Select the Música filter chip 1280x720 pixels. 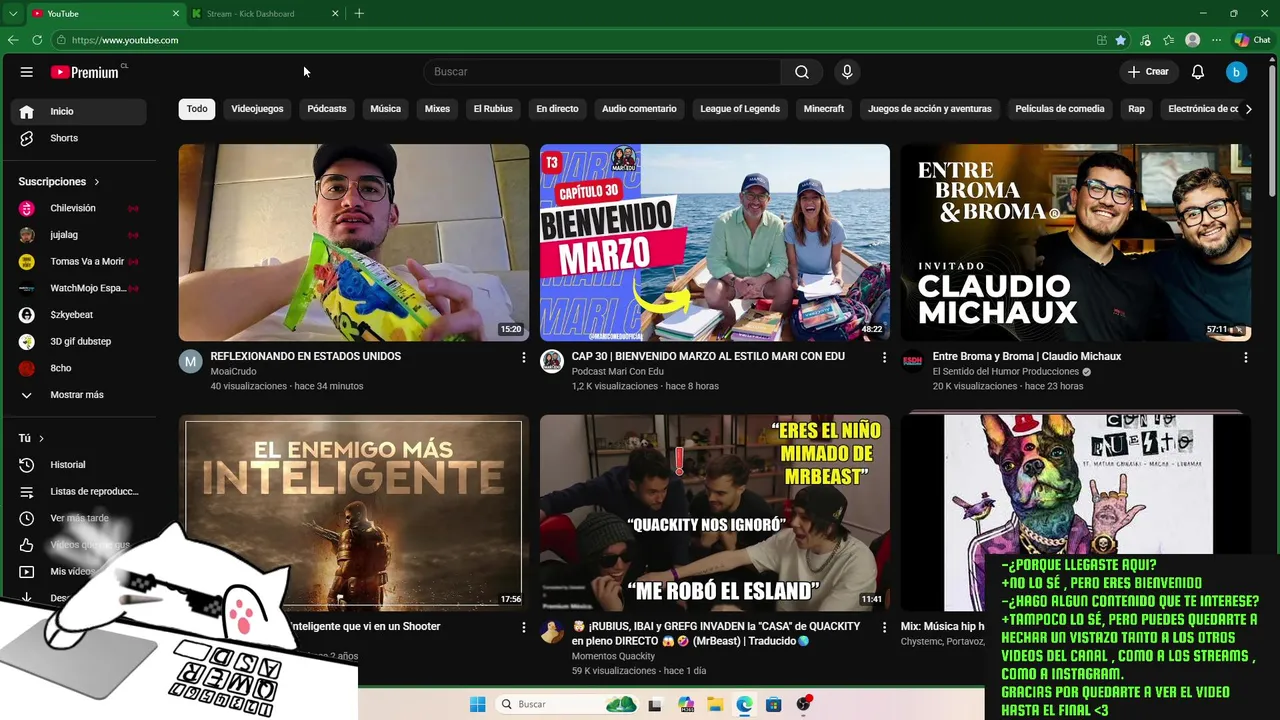[385, 109]
